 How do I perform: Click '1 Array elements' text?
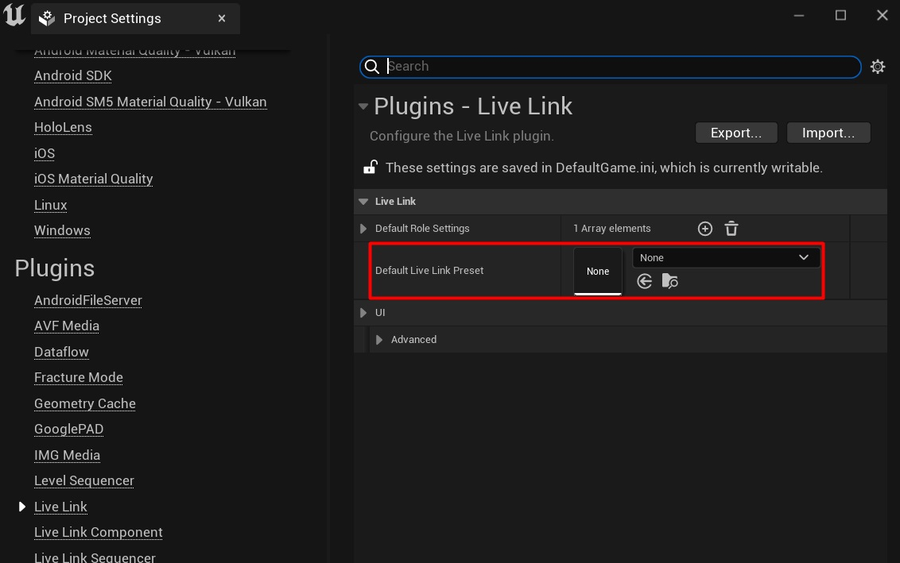click(612, 228)
